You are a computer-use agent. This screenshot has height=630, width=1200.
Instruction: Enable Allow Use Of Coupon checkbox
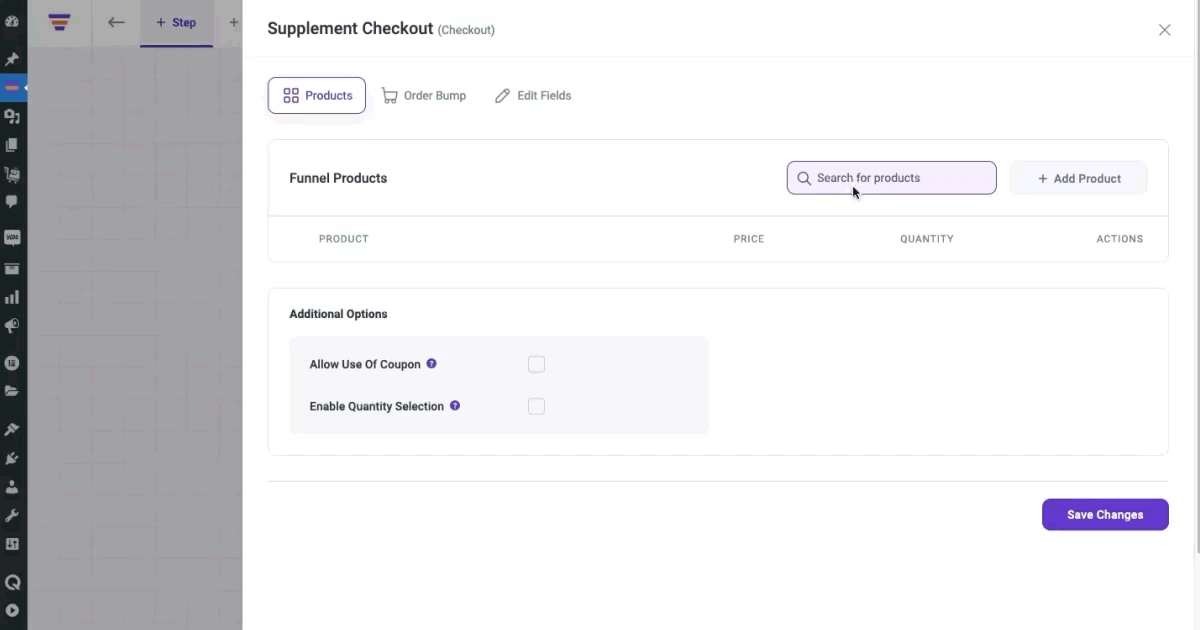point(537,364)
